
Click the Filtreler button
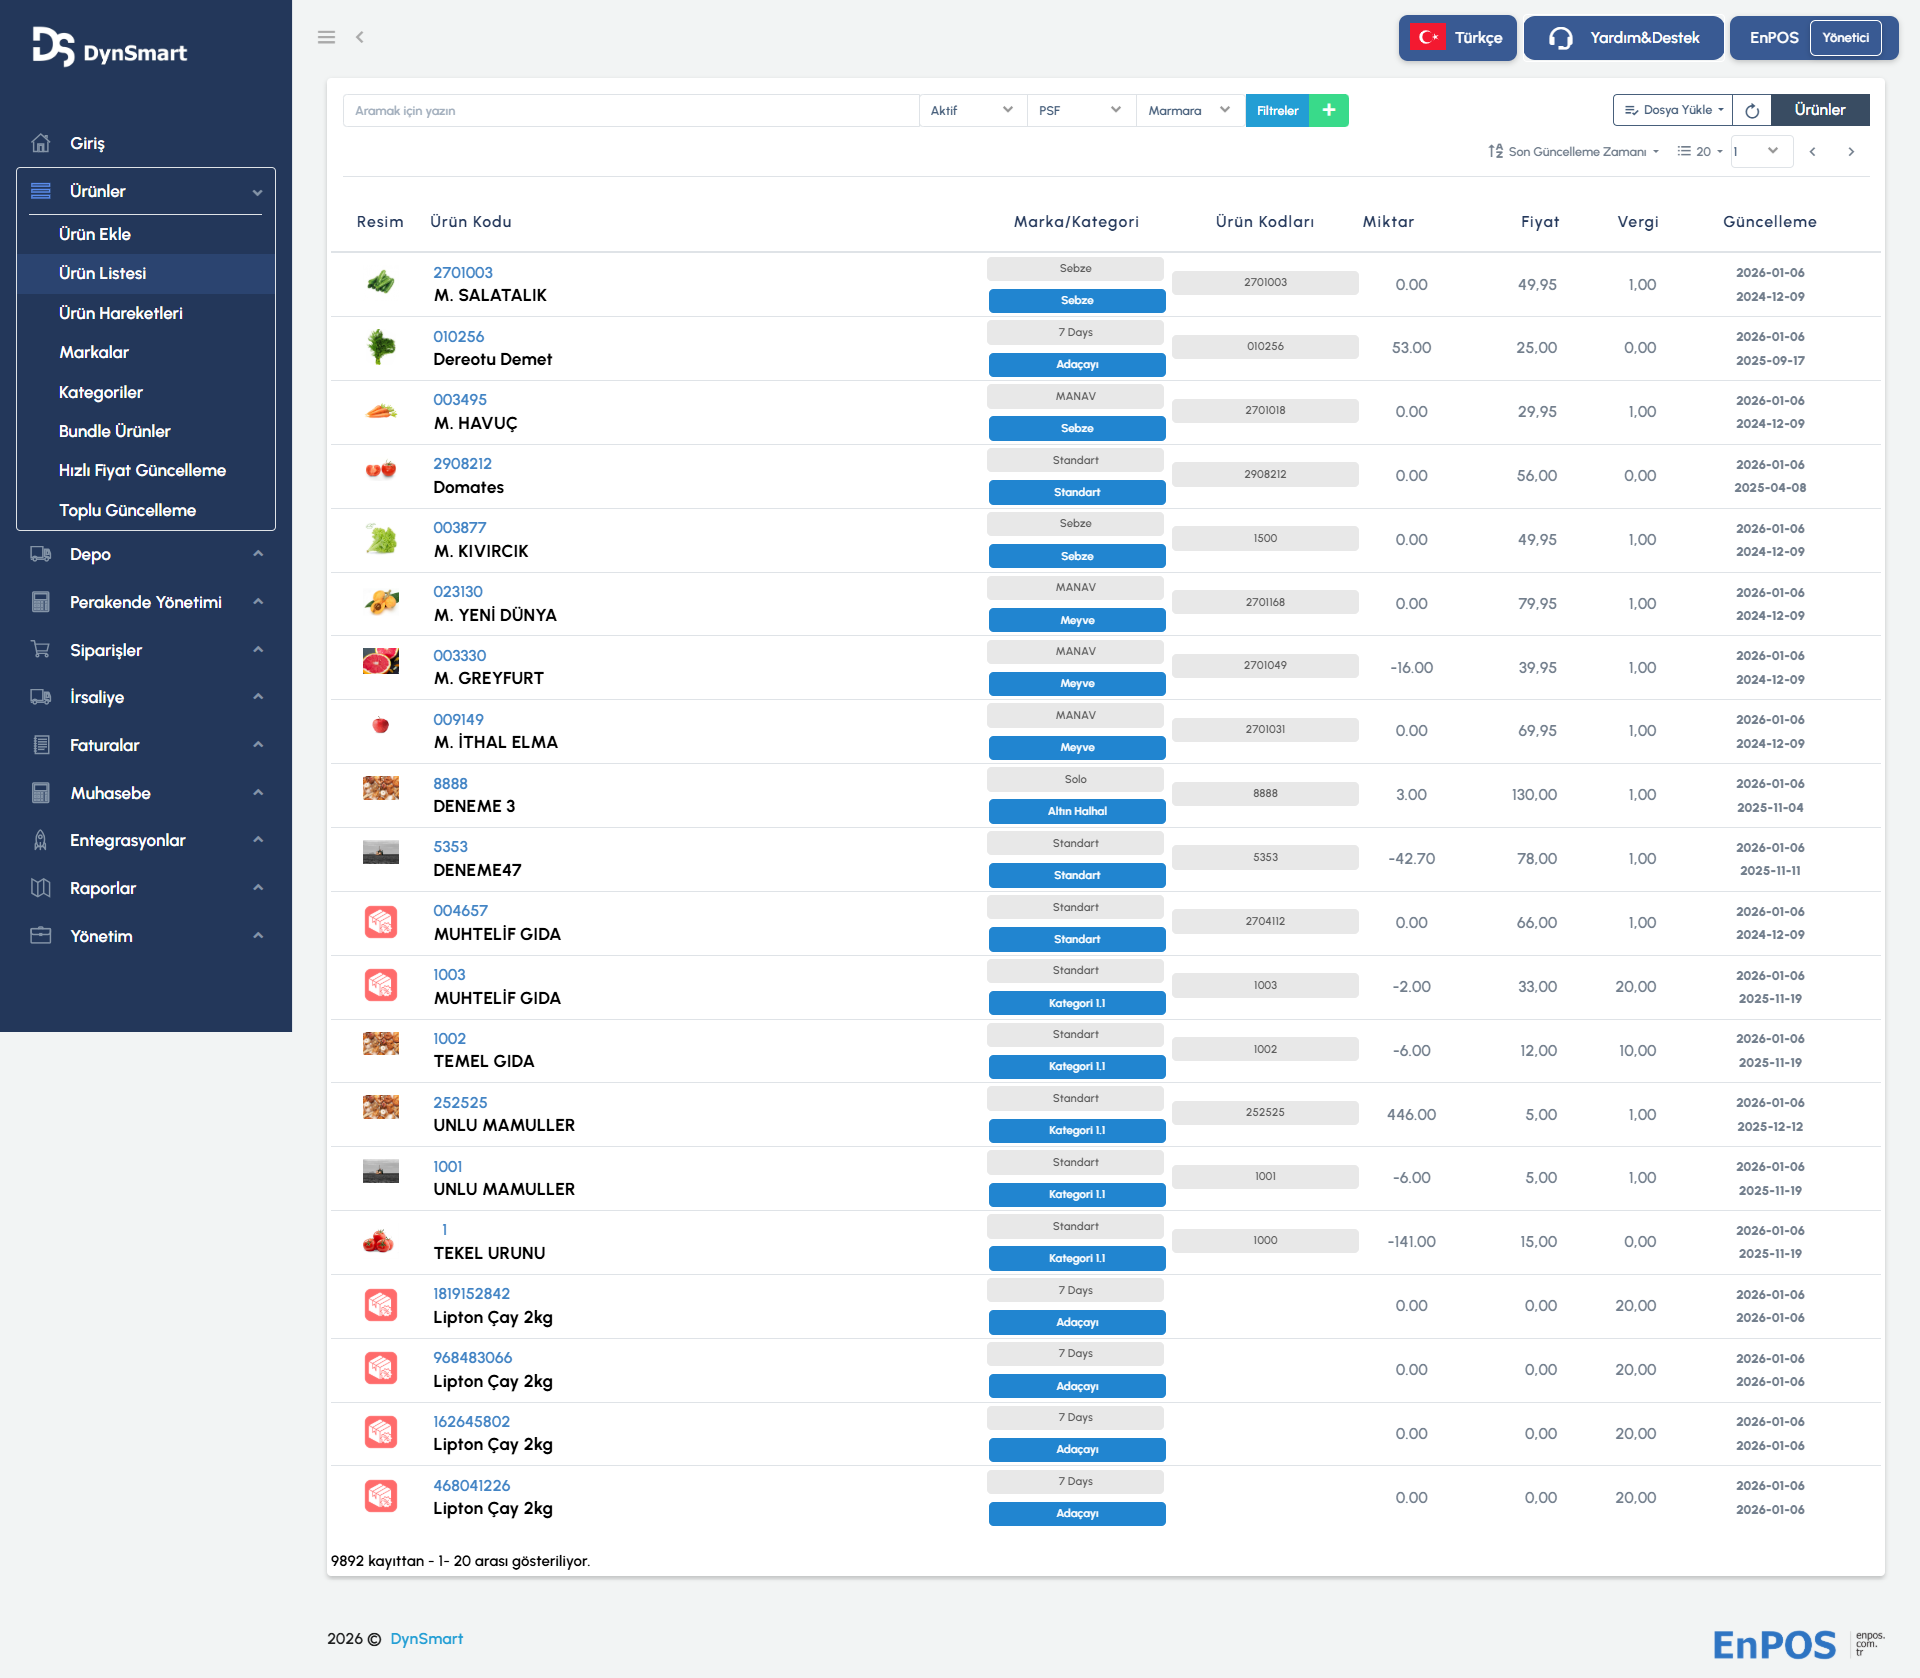click(1277, 110)
